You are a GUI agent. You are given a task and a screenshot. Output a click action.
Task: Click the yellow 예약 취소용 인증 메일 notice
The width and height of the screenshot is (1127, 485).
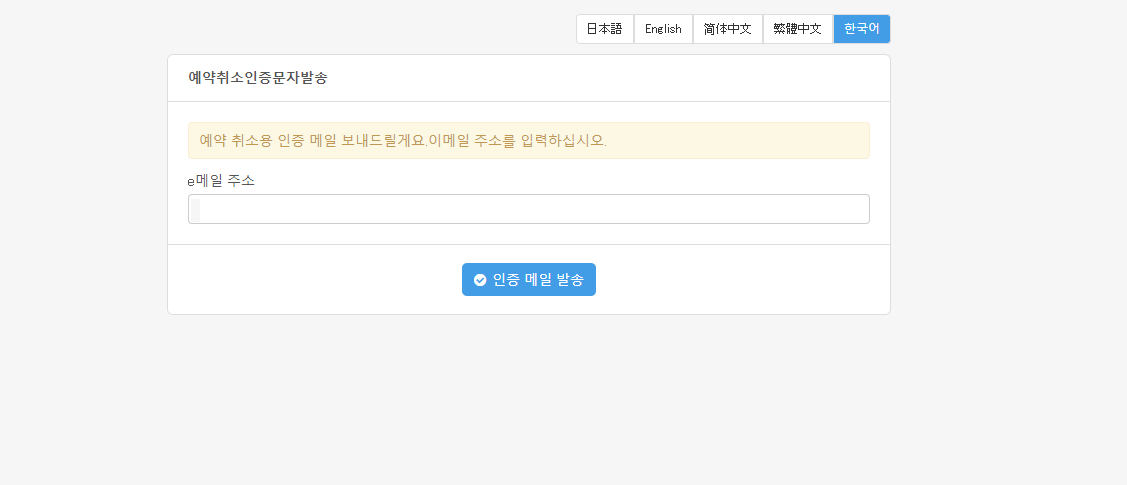coord(528,140)
